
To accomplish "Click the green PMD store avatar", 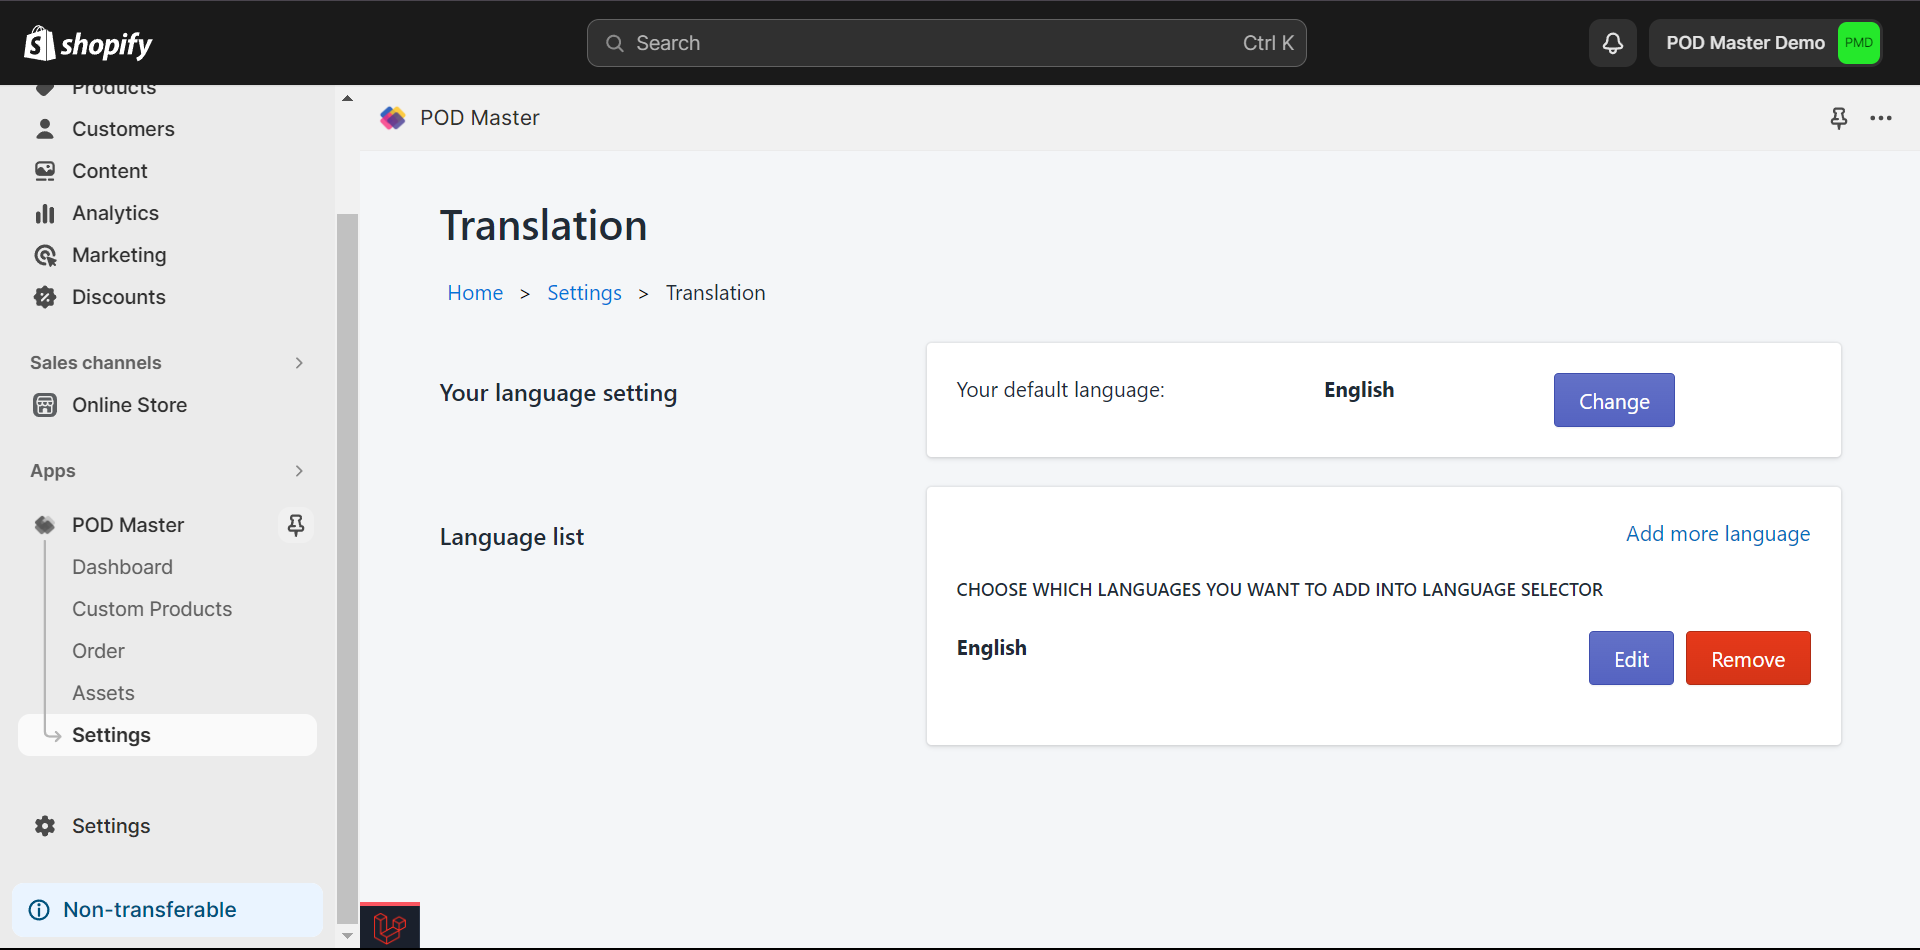I will click(x=1858, y=43).
